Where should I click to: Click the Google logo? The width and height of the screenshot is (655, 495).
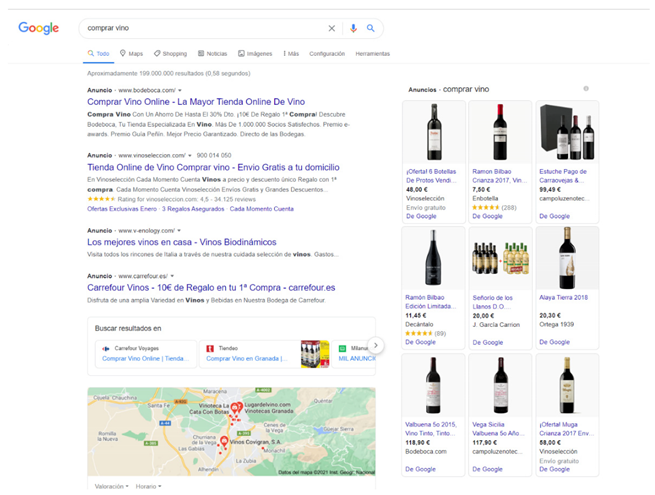click(39, 28)
